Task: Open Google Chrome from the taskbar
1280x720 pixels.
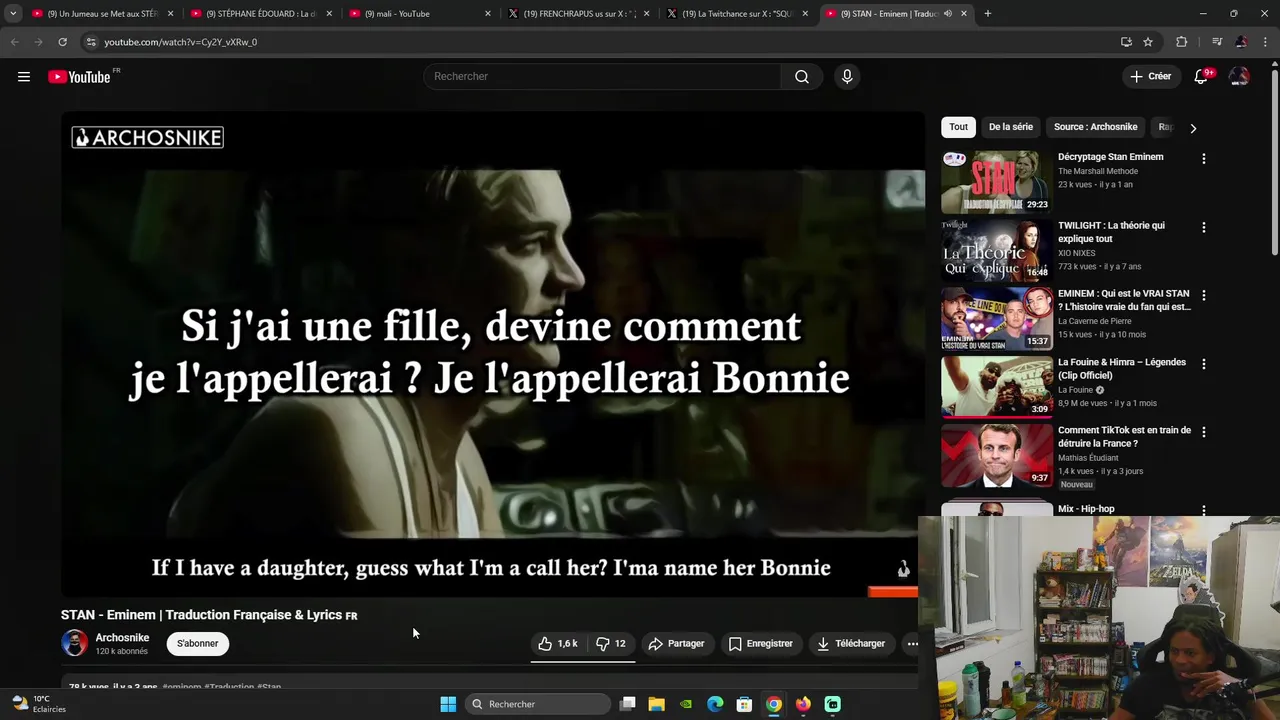Action: point(773,704)
